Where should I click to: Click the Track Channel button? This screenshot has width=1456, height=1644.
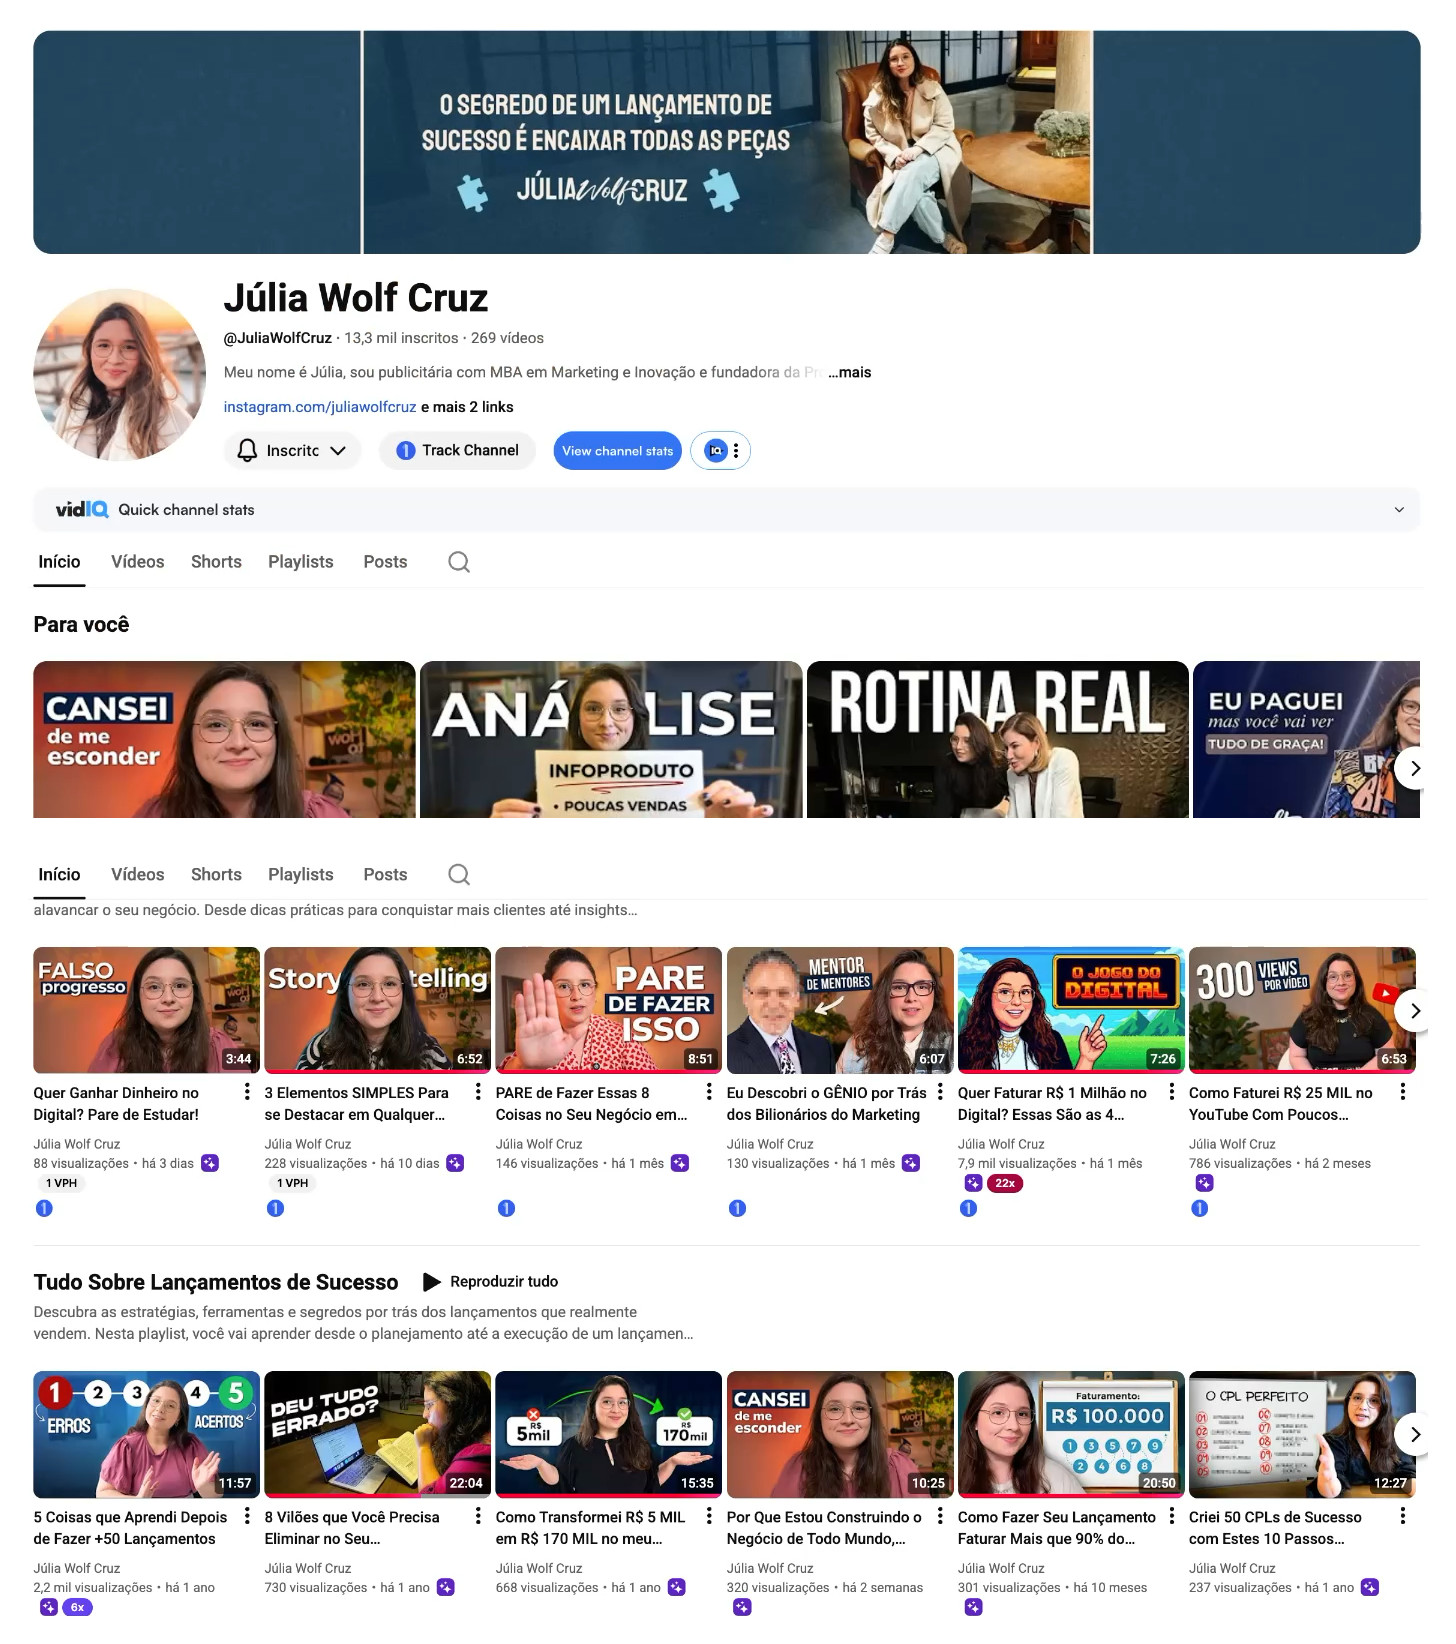pyautogui.click(x=458, y=451)
